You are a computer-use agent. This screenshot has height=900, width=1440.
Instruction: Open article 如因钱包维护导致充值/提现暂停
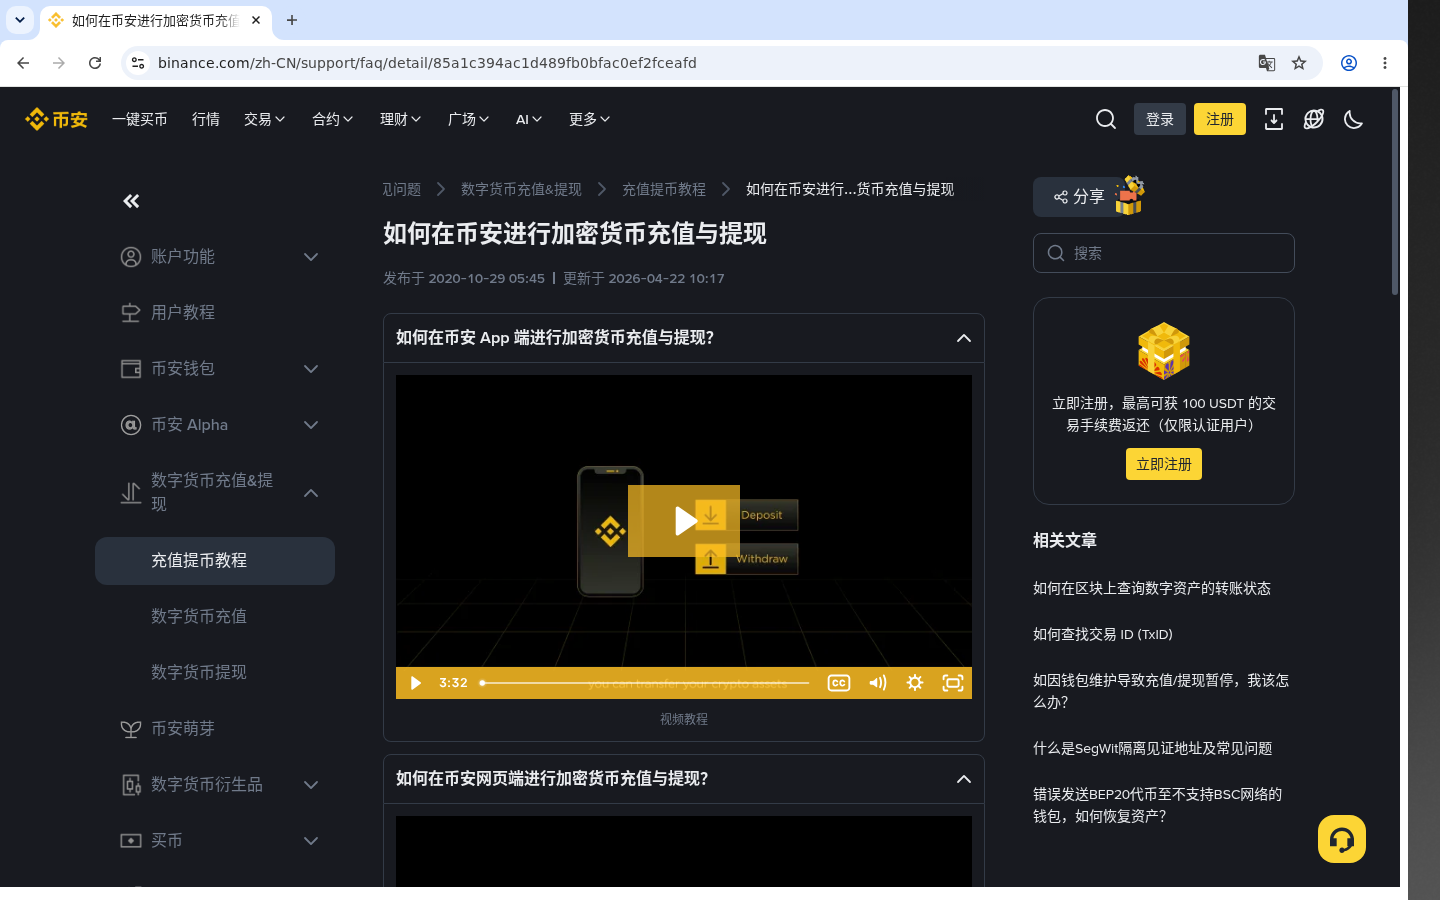1161,691
